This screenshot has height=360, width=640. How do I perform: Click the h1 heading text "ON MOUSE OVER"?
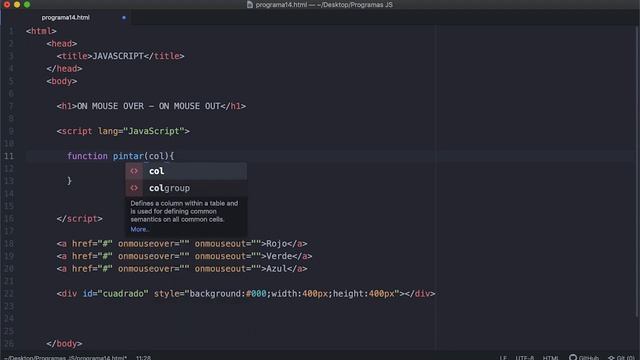pyautogui.click(x=111, y=106)
